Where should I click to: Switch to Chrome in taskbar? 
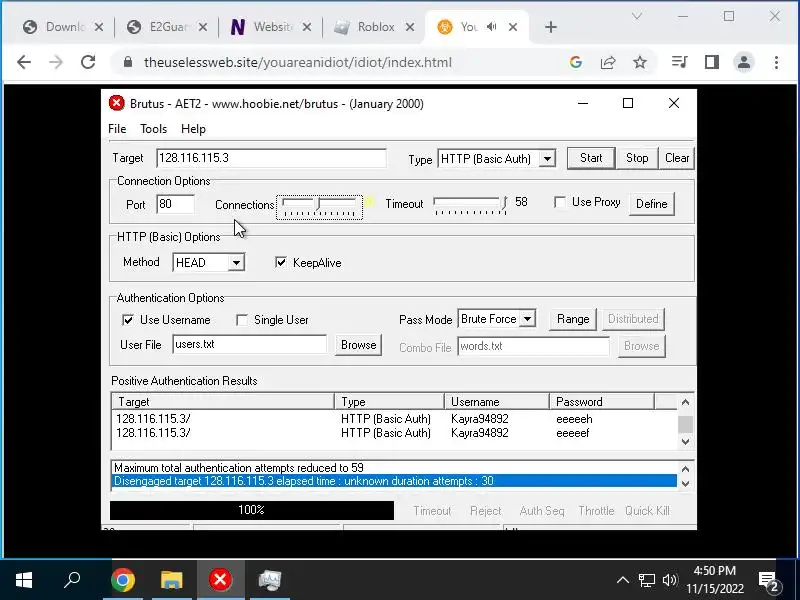pos(123,580)
